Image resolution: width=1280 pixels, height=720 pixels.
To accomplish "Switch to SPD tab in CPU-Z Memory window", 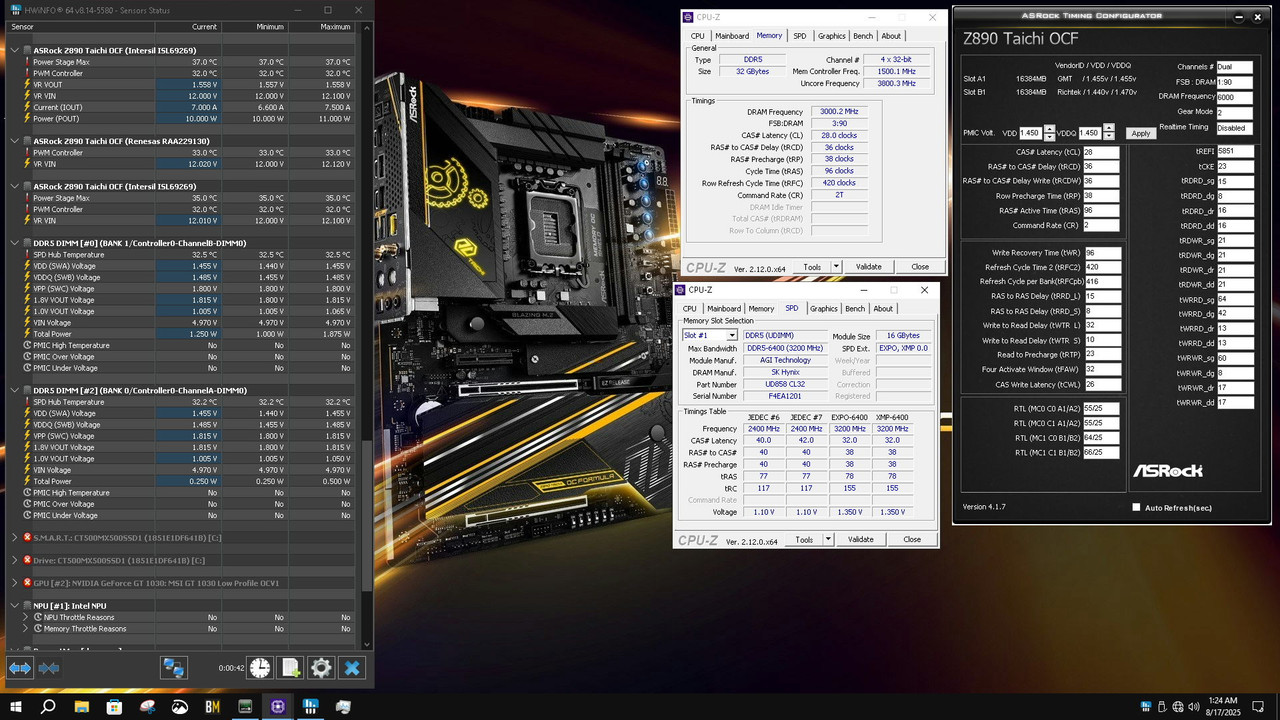I will pos(800,36).
